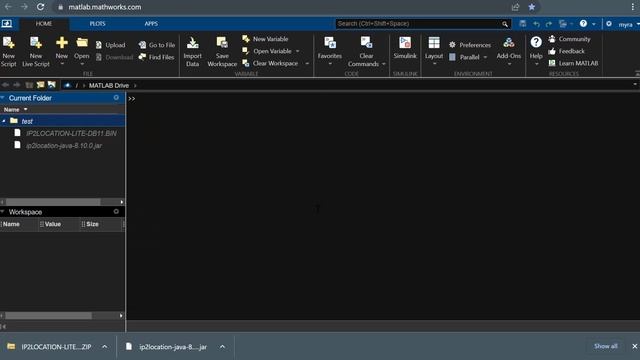This screenshot has height=360, width=640.
Task: Click the MATLAB Drive path segment
Action: click(109, 85)
